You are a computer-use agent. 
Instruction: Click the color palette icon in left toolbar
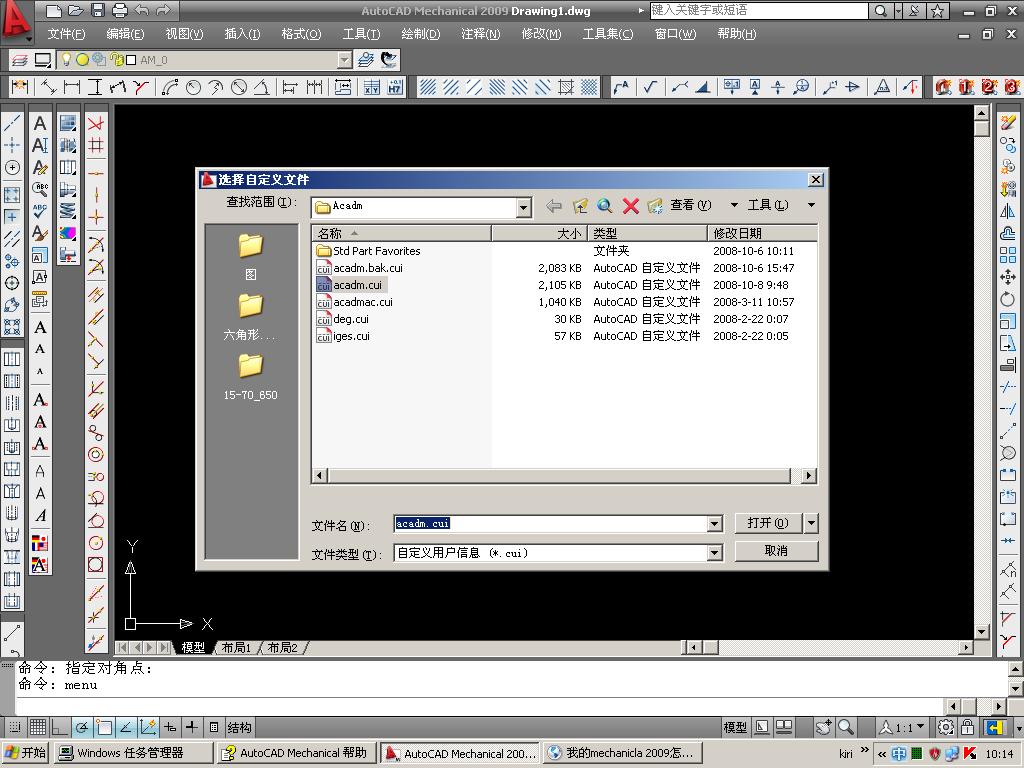click(68, 232)
